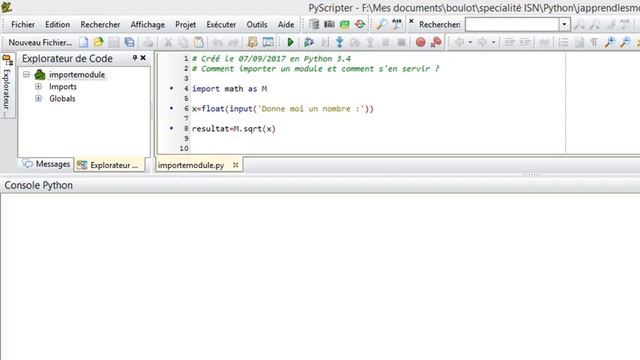Screen dimensions: 640x360
Task: Click gutter bullet beside line 4
Action: point(171,88)
